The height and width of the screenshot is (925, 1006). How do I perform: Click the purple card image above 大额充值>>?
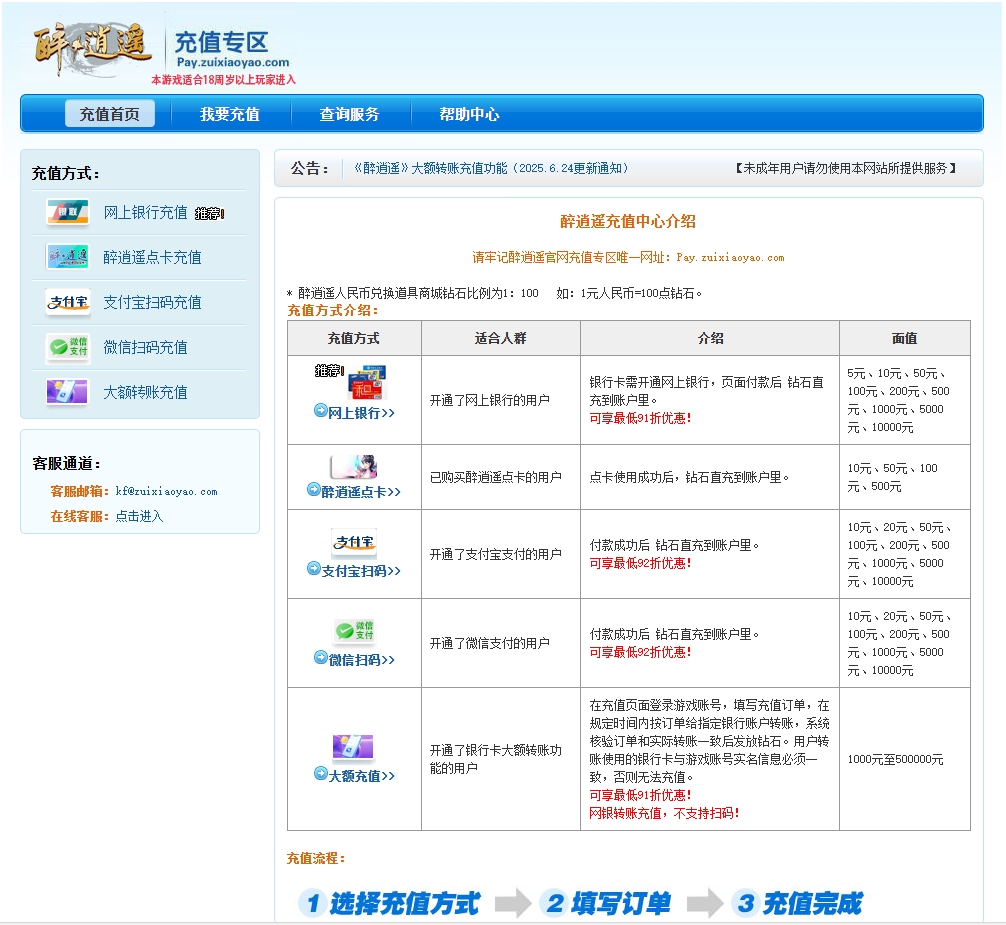click(353, 747)
